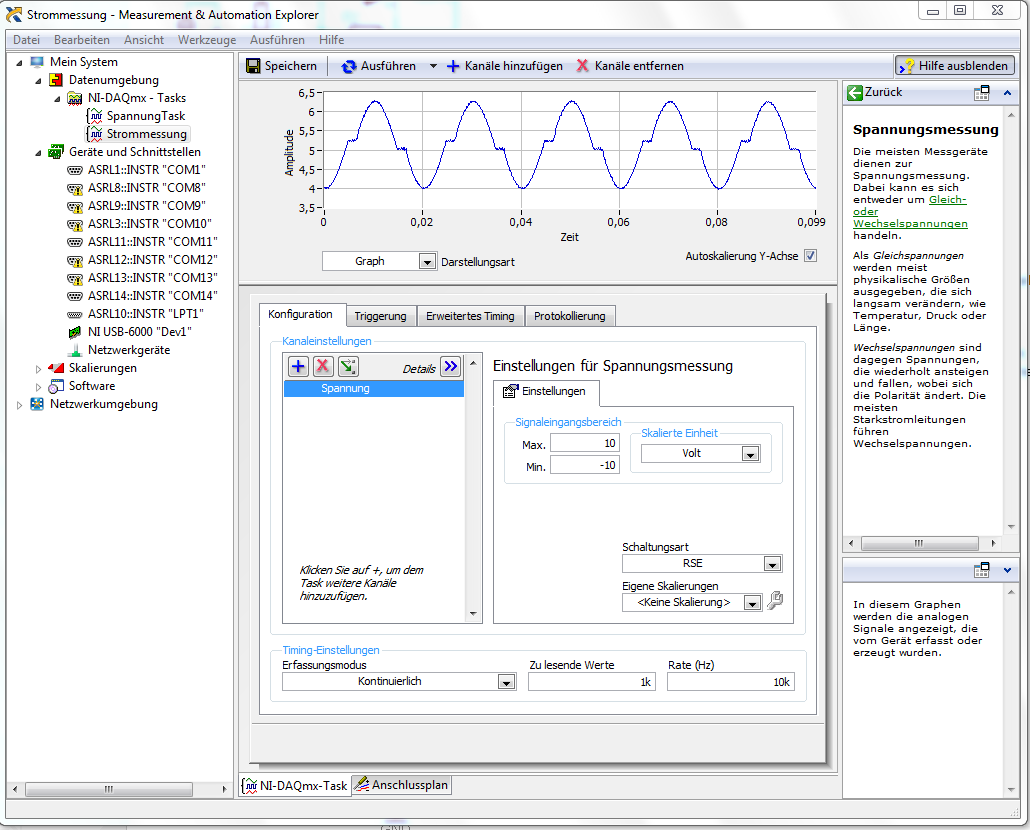Open the Ansicht menu
The image size is (1030, 830).
(144, 40)
